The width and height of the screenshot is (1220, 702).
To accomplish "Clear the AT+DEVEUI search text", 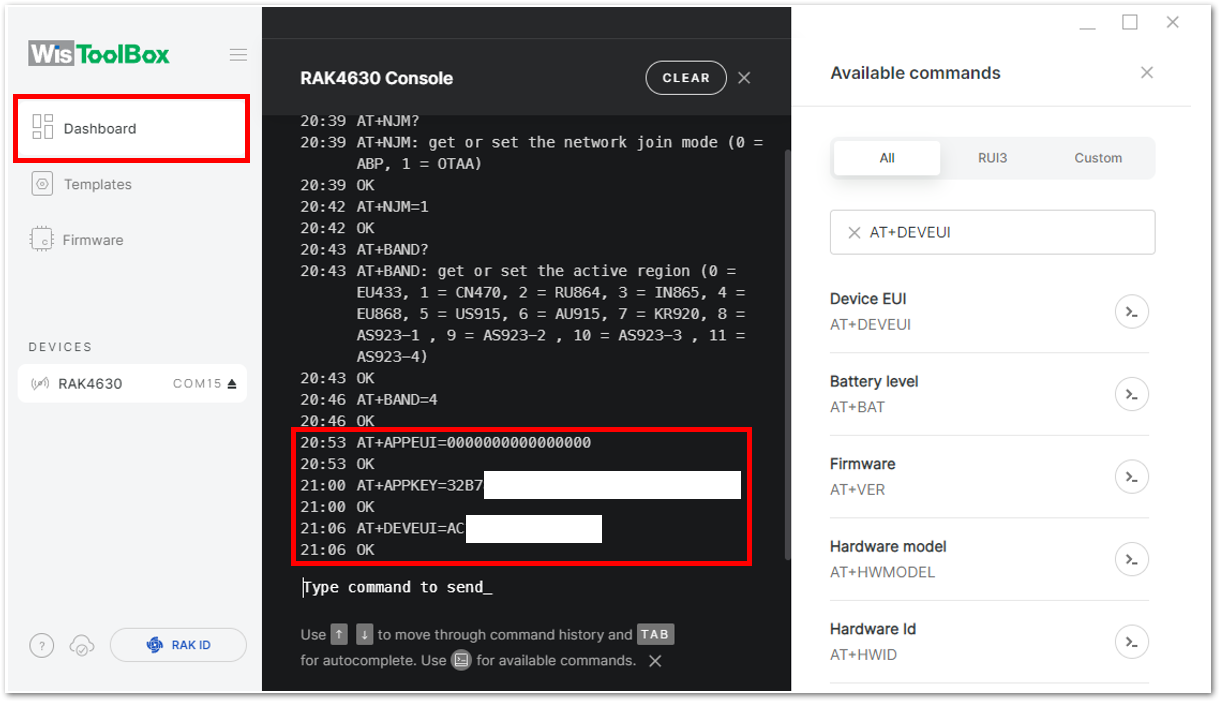I will pos(854,232).
